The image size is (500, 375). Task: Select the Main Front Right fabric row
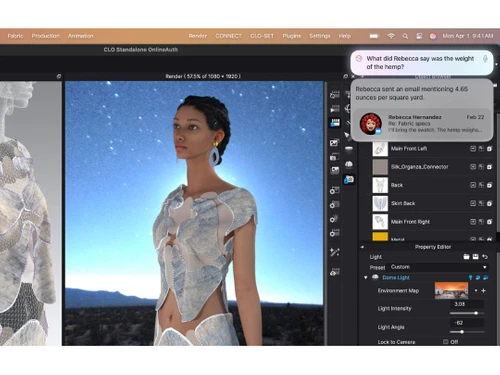click(428, 222)
